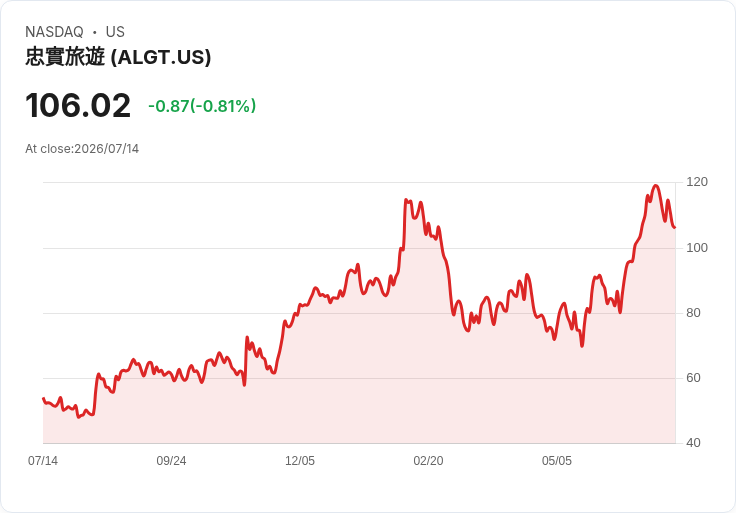Select the 05/05 date on the x-axis
Image resolution: width=736 pixels, height=513 pixels.
pos(557,461)
